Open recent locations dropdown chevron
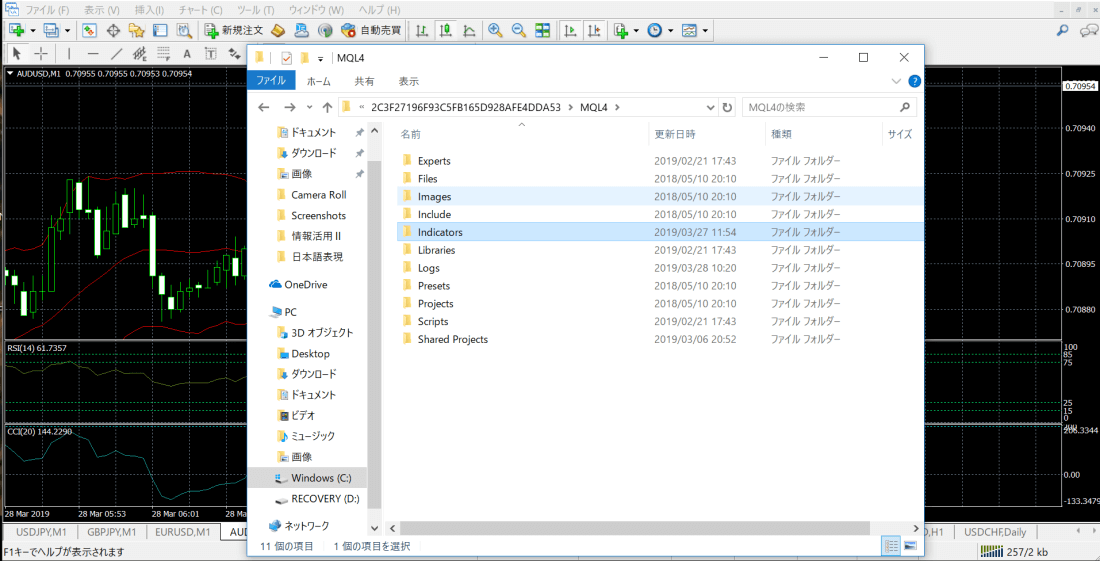The image size is (1100, 561). [x=309, y=108]
